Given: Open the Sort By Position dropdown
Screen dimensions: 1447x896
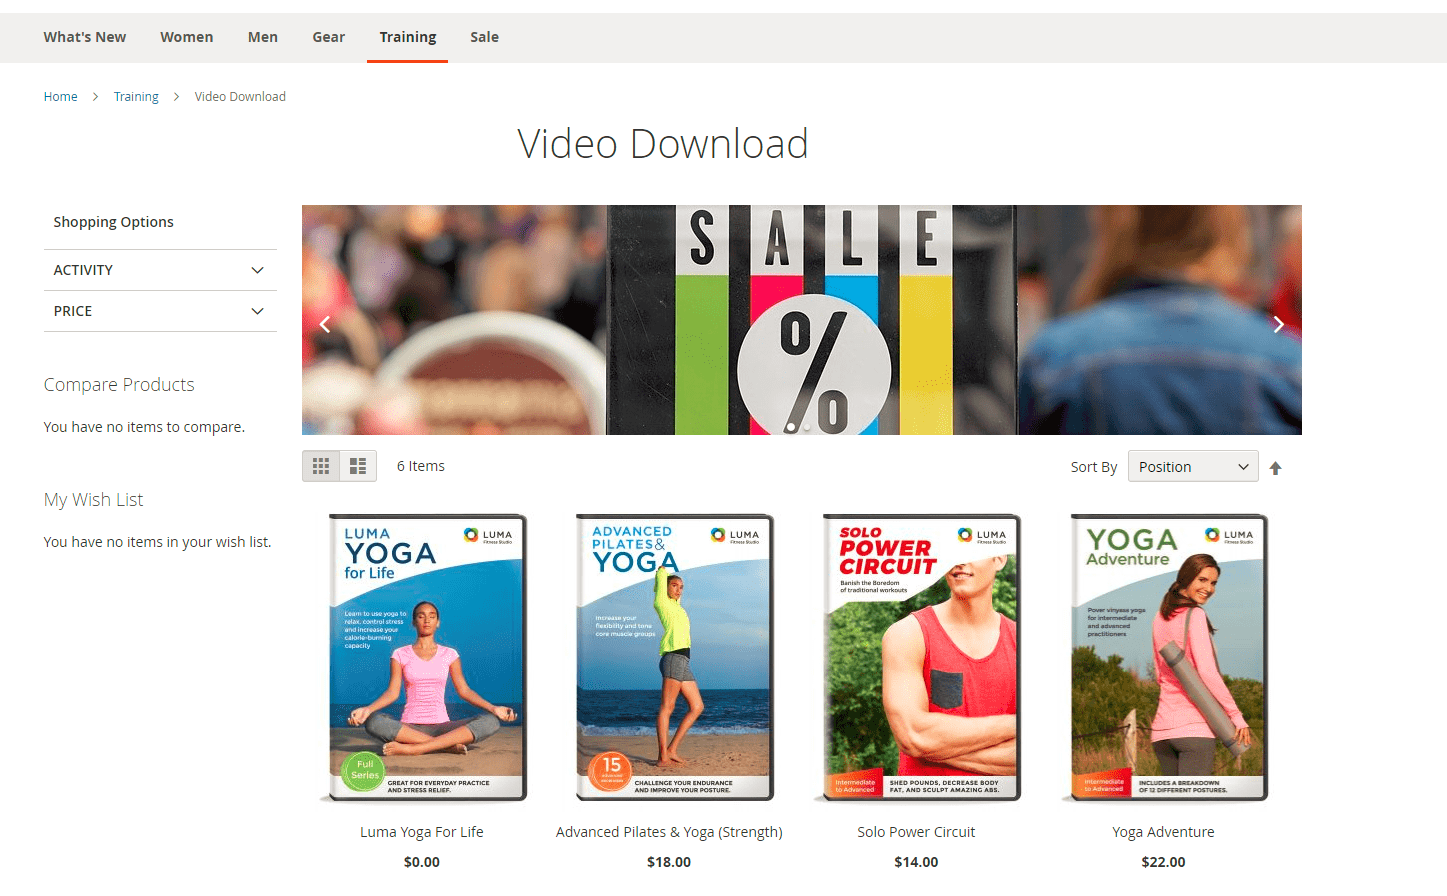Looking at the screenshot, I should 1192,467.
